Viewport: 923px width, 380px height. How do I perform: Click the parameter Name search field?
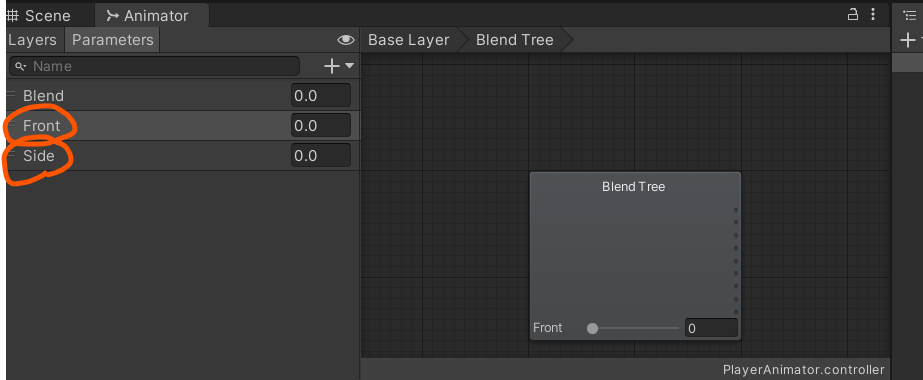[x=154, y=66]
